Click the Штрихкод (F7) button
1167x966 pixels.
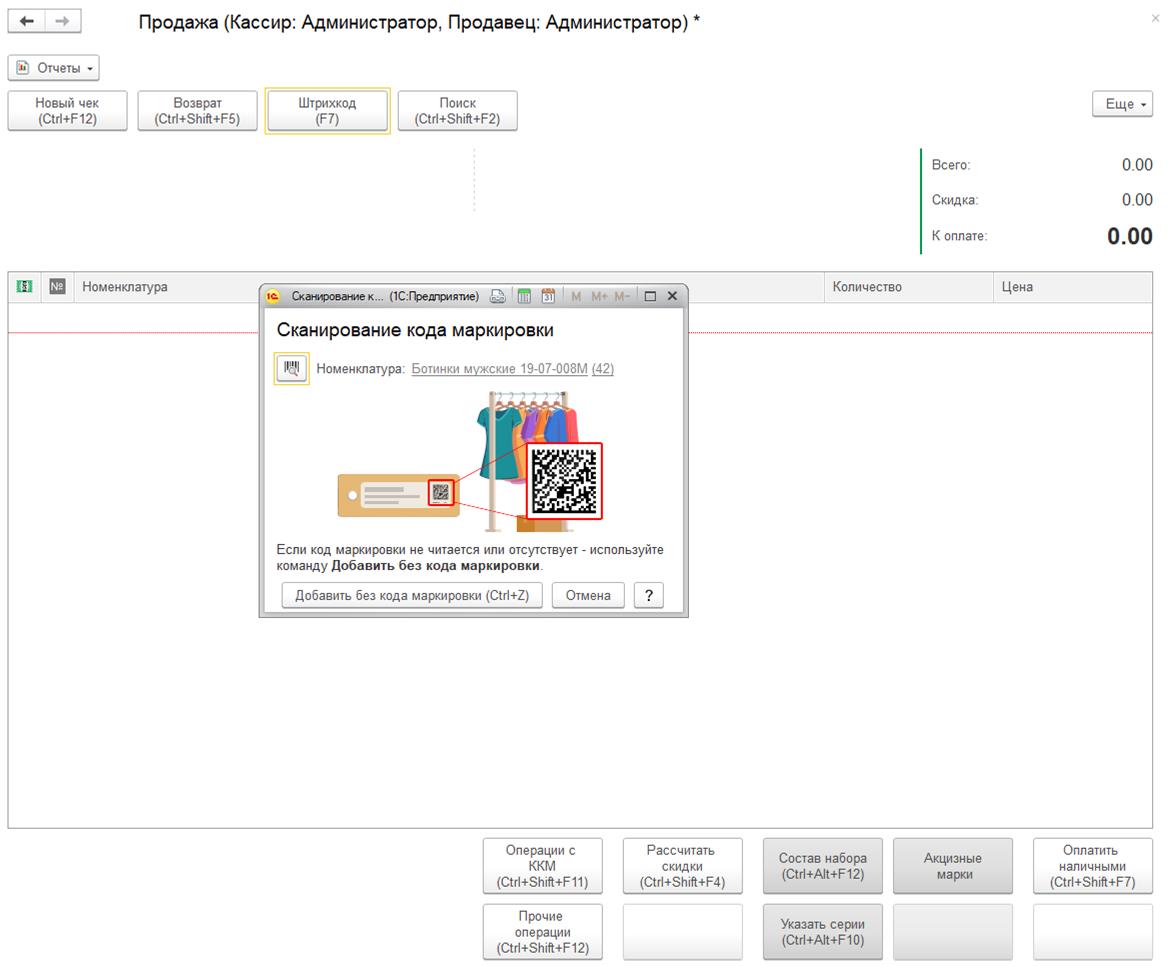327,111
